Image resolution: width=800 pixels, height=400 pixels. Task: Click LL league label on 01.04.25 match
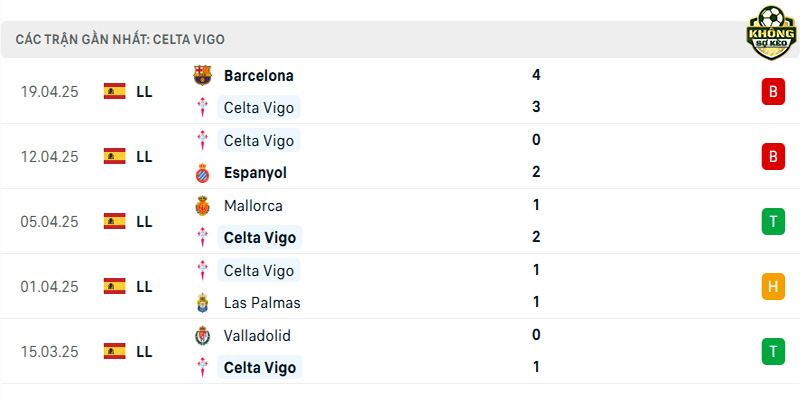[144, 286]
